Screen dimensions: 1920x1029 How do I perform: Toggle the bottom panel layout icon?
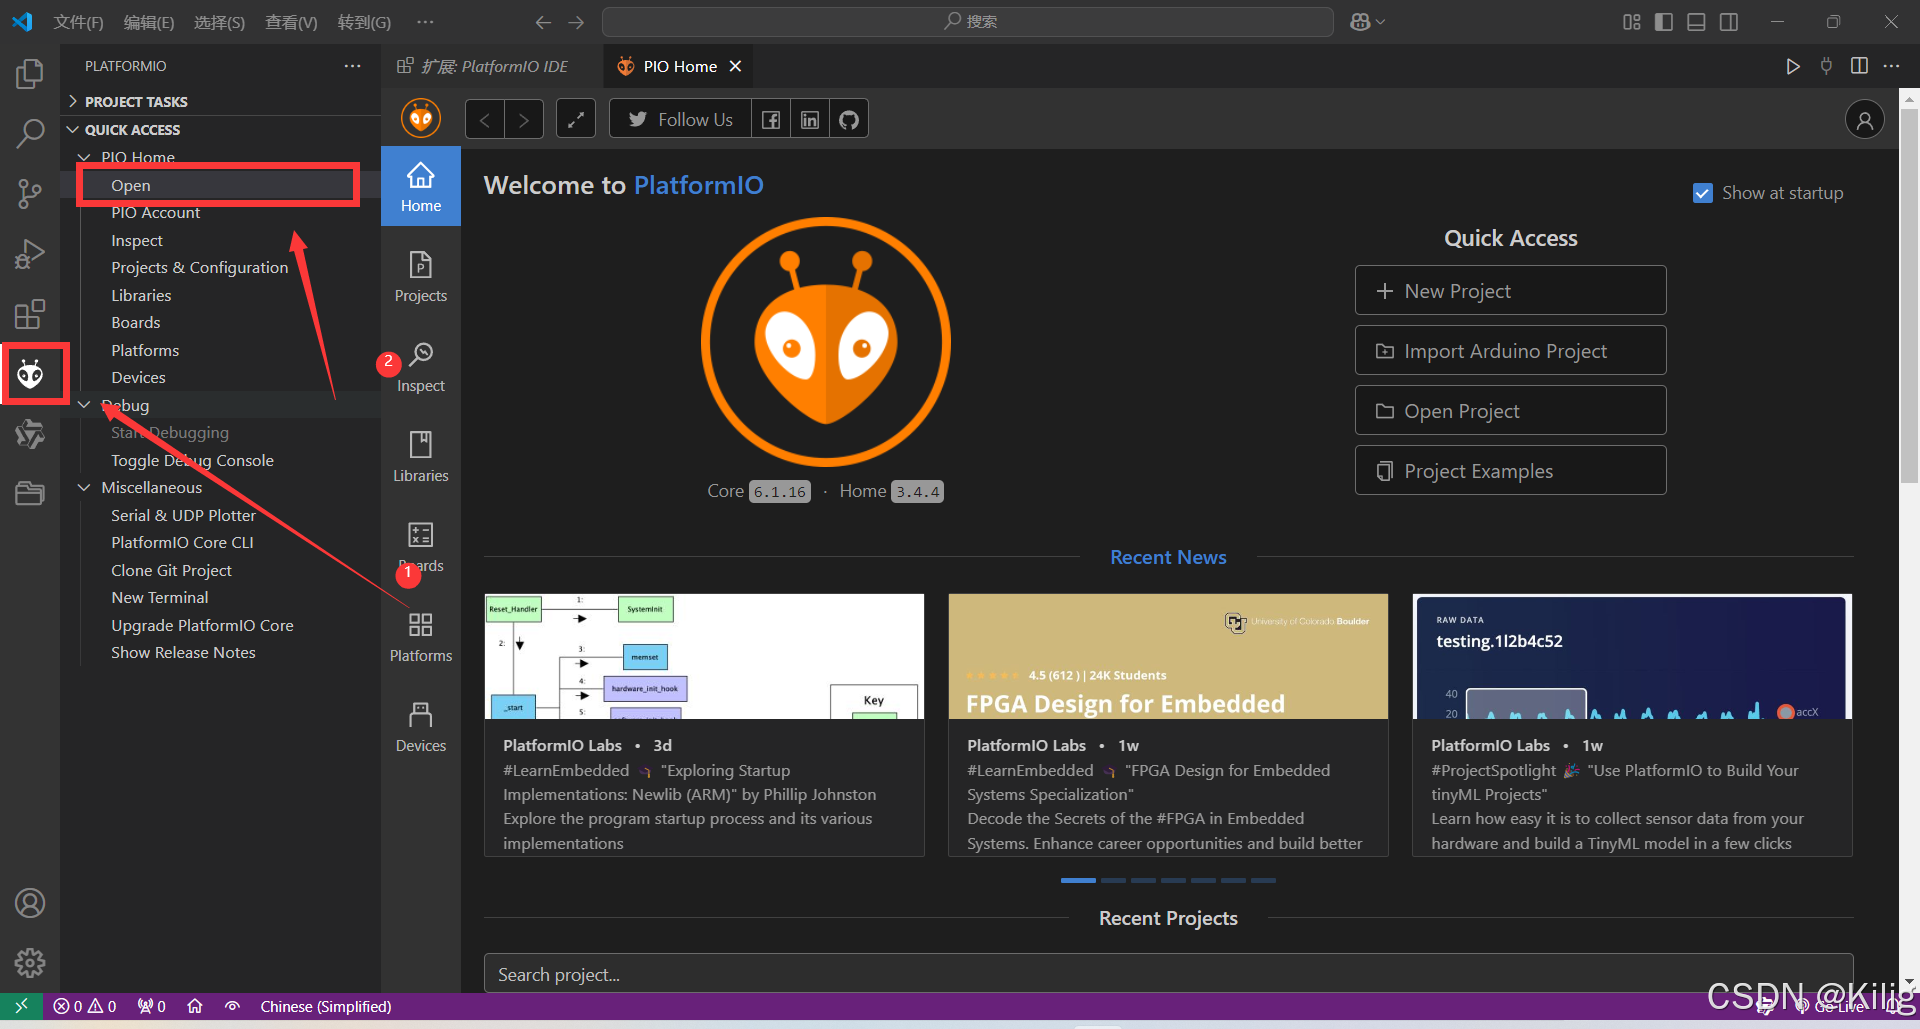[1696, 22]
